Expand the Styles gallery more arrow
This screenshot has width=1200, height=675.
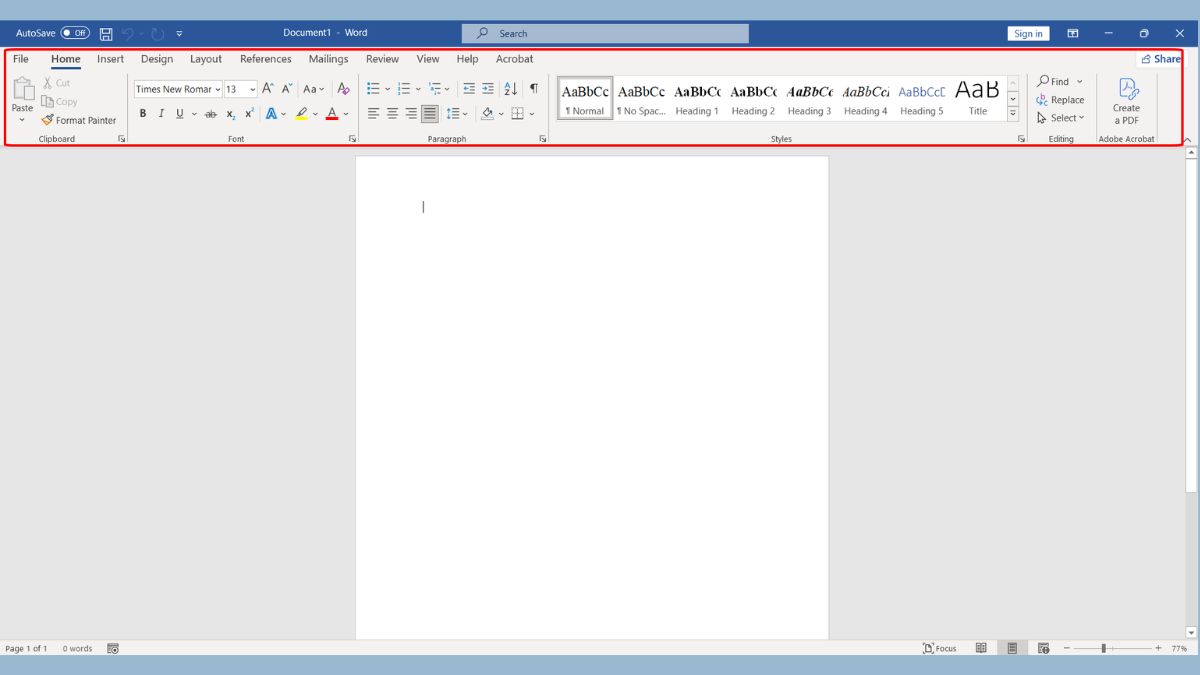pyautogui.click(x=1013, y=114)
